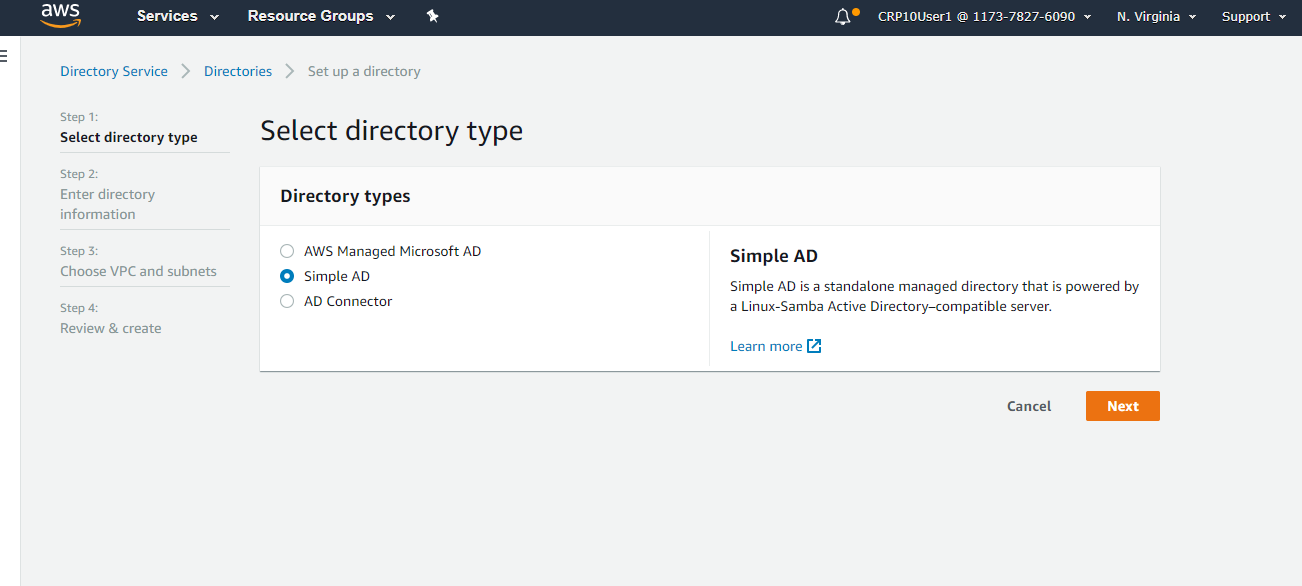Click the AWS logo home icon
1302x586 pixels.
[x=60, y=15]
